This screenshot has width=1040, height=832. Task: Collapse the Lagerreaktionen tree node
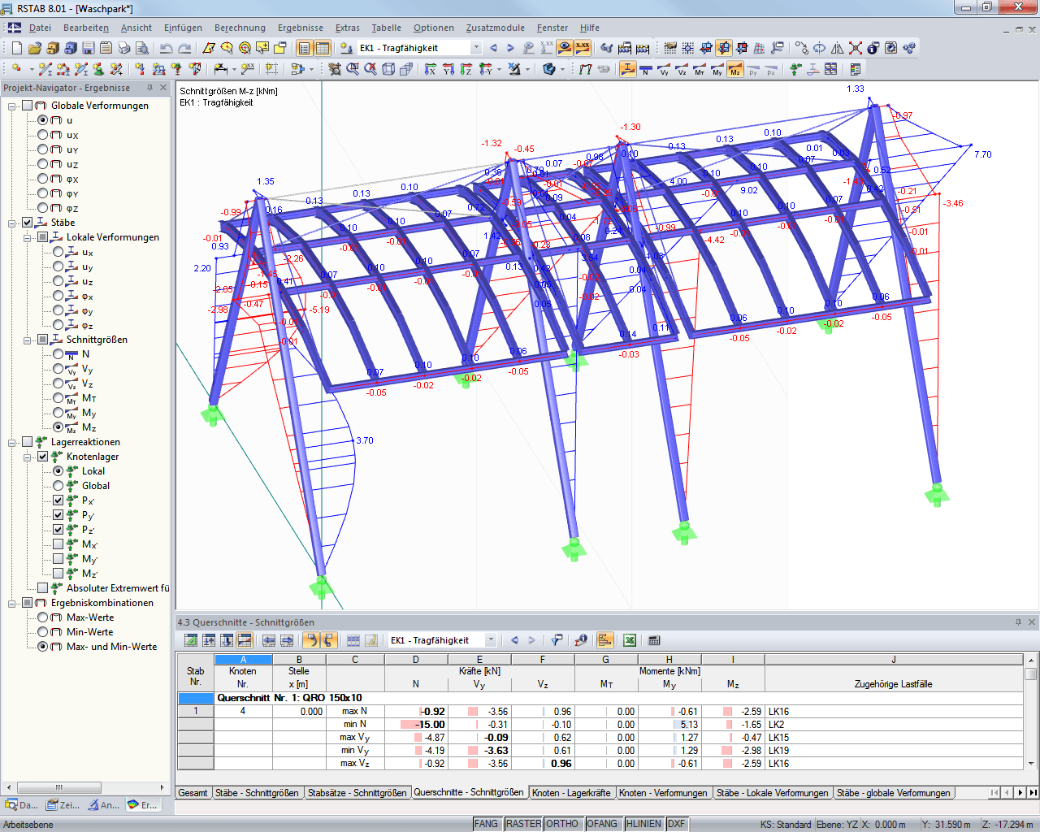coord(12,442)
